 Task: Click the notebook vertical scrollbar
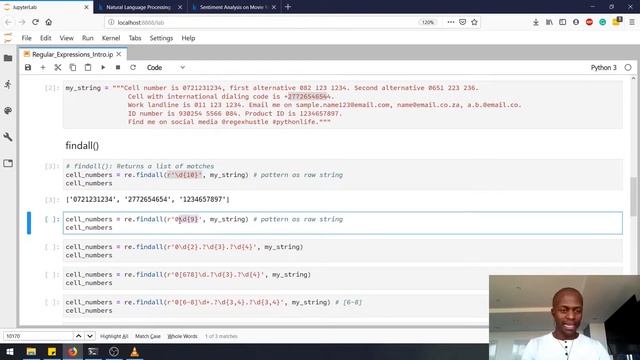(633, 197)
